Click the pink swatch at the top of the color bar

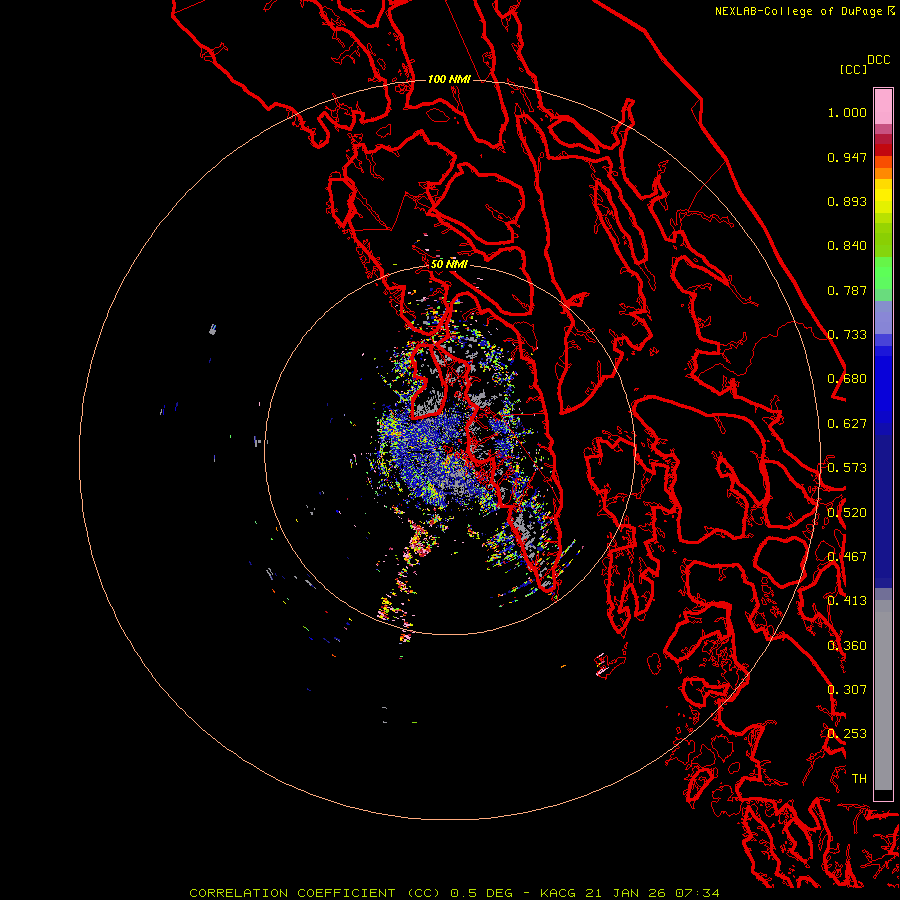883,106
